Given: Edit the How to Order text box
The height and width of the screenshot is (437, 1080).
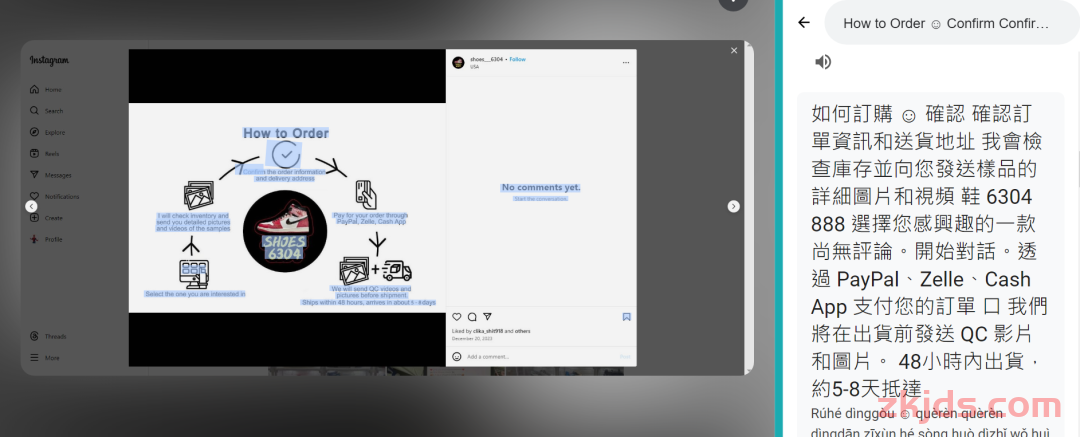Looking at the screenshot, I should coord(951,23).
